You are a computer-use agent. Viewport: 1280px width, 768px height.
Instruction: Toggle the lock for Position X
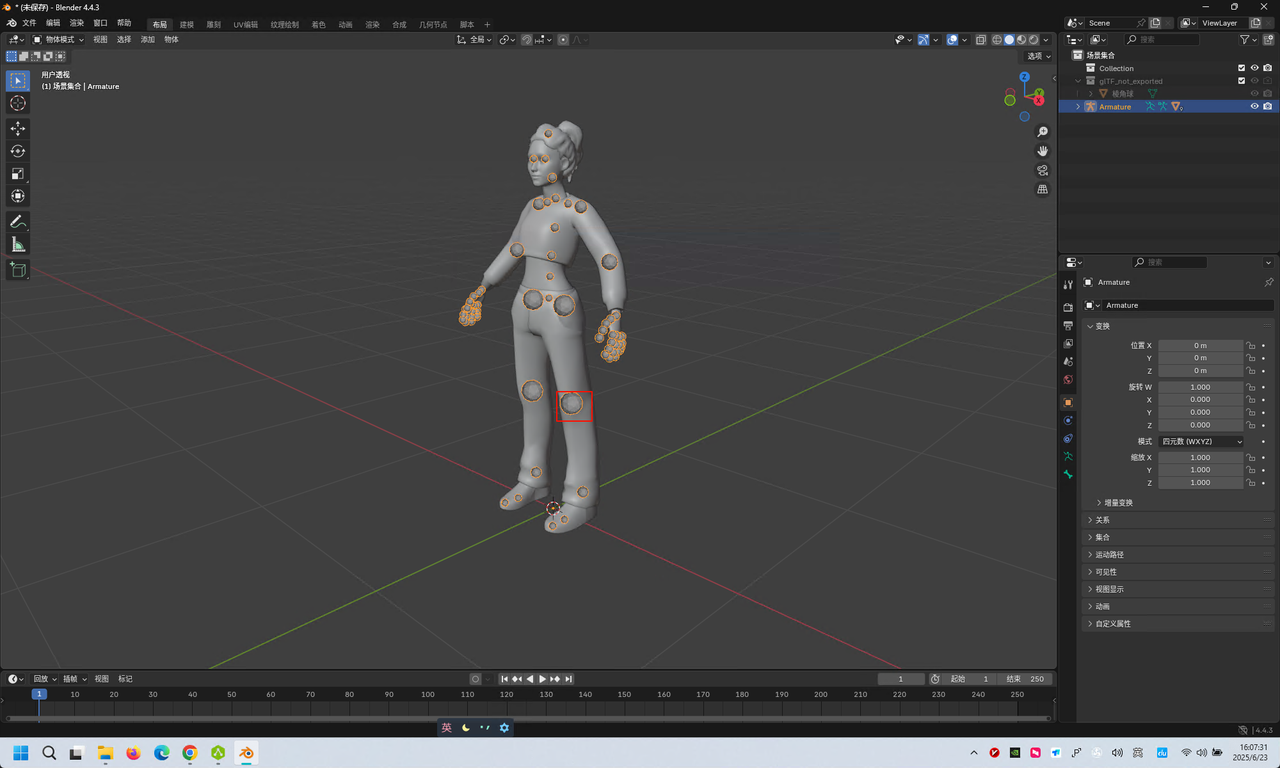click(1250, 345)
